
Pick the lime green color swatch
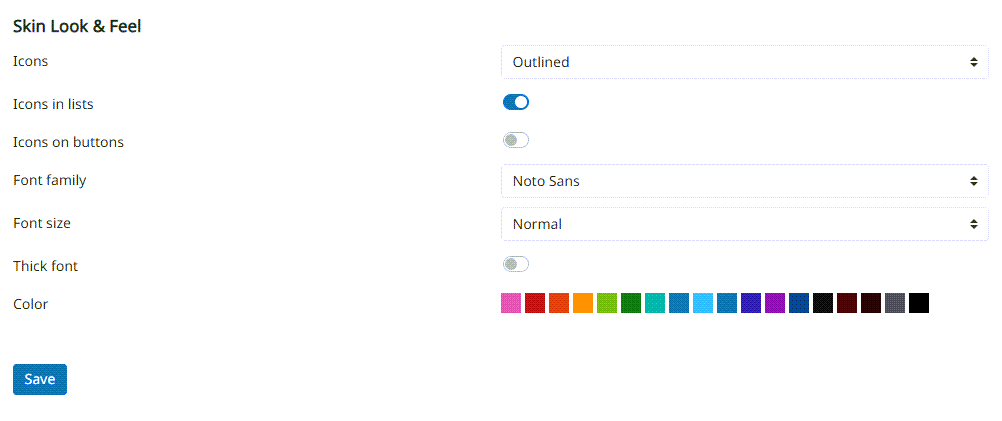[x=607, y=303]
